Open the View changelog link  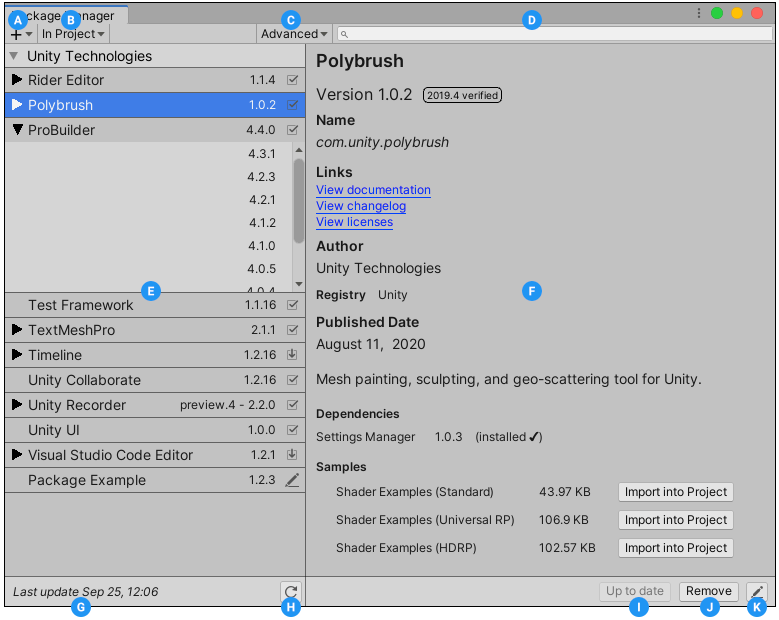[361, 206]
